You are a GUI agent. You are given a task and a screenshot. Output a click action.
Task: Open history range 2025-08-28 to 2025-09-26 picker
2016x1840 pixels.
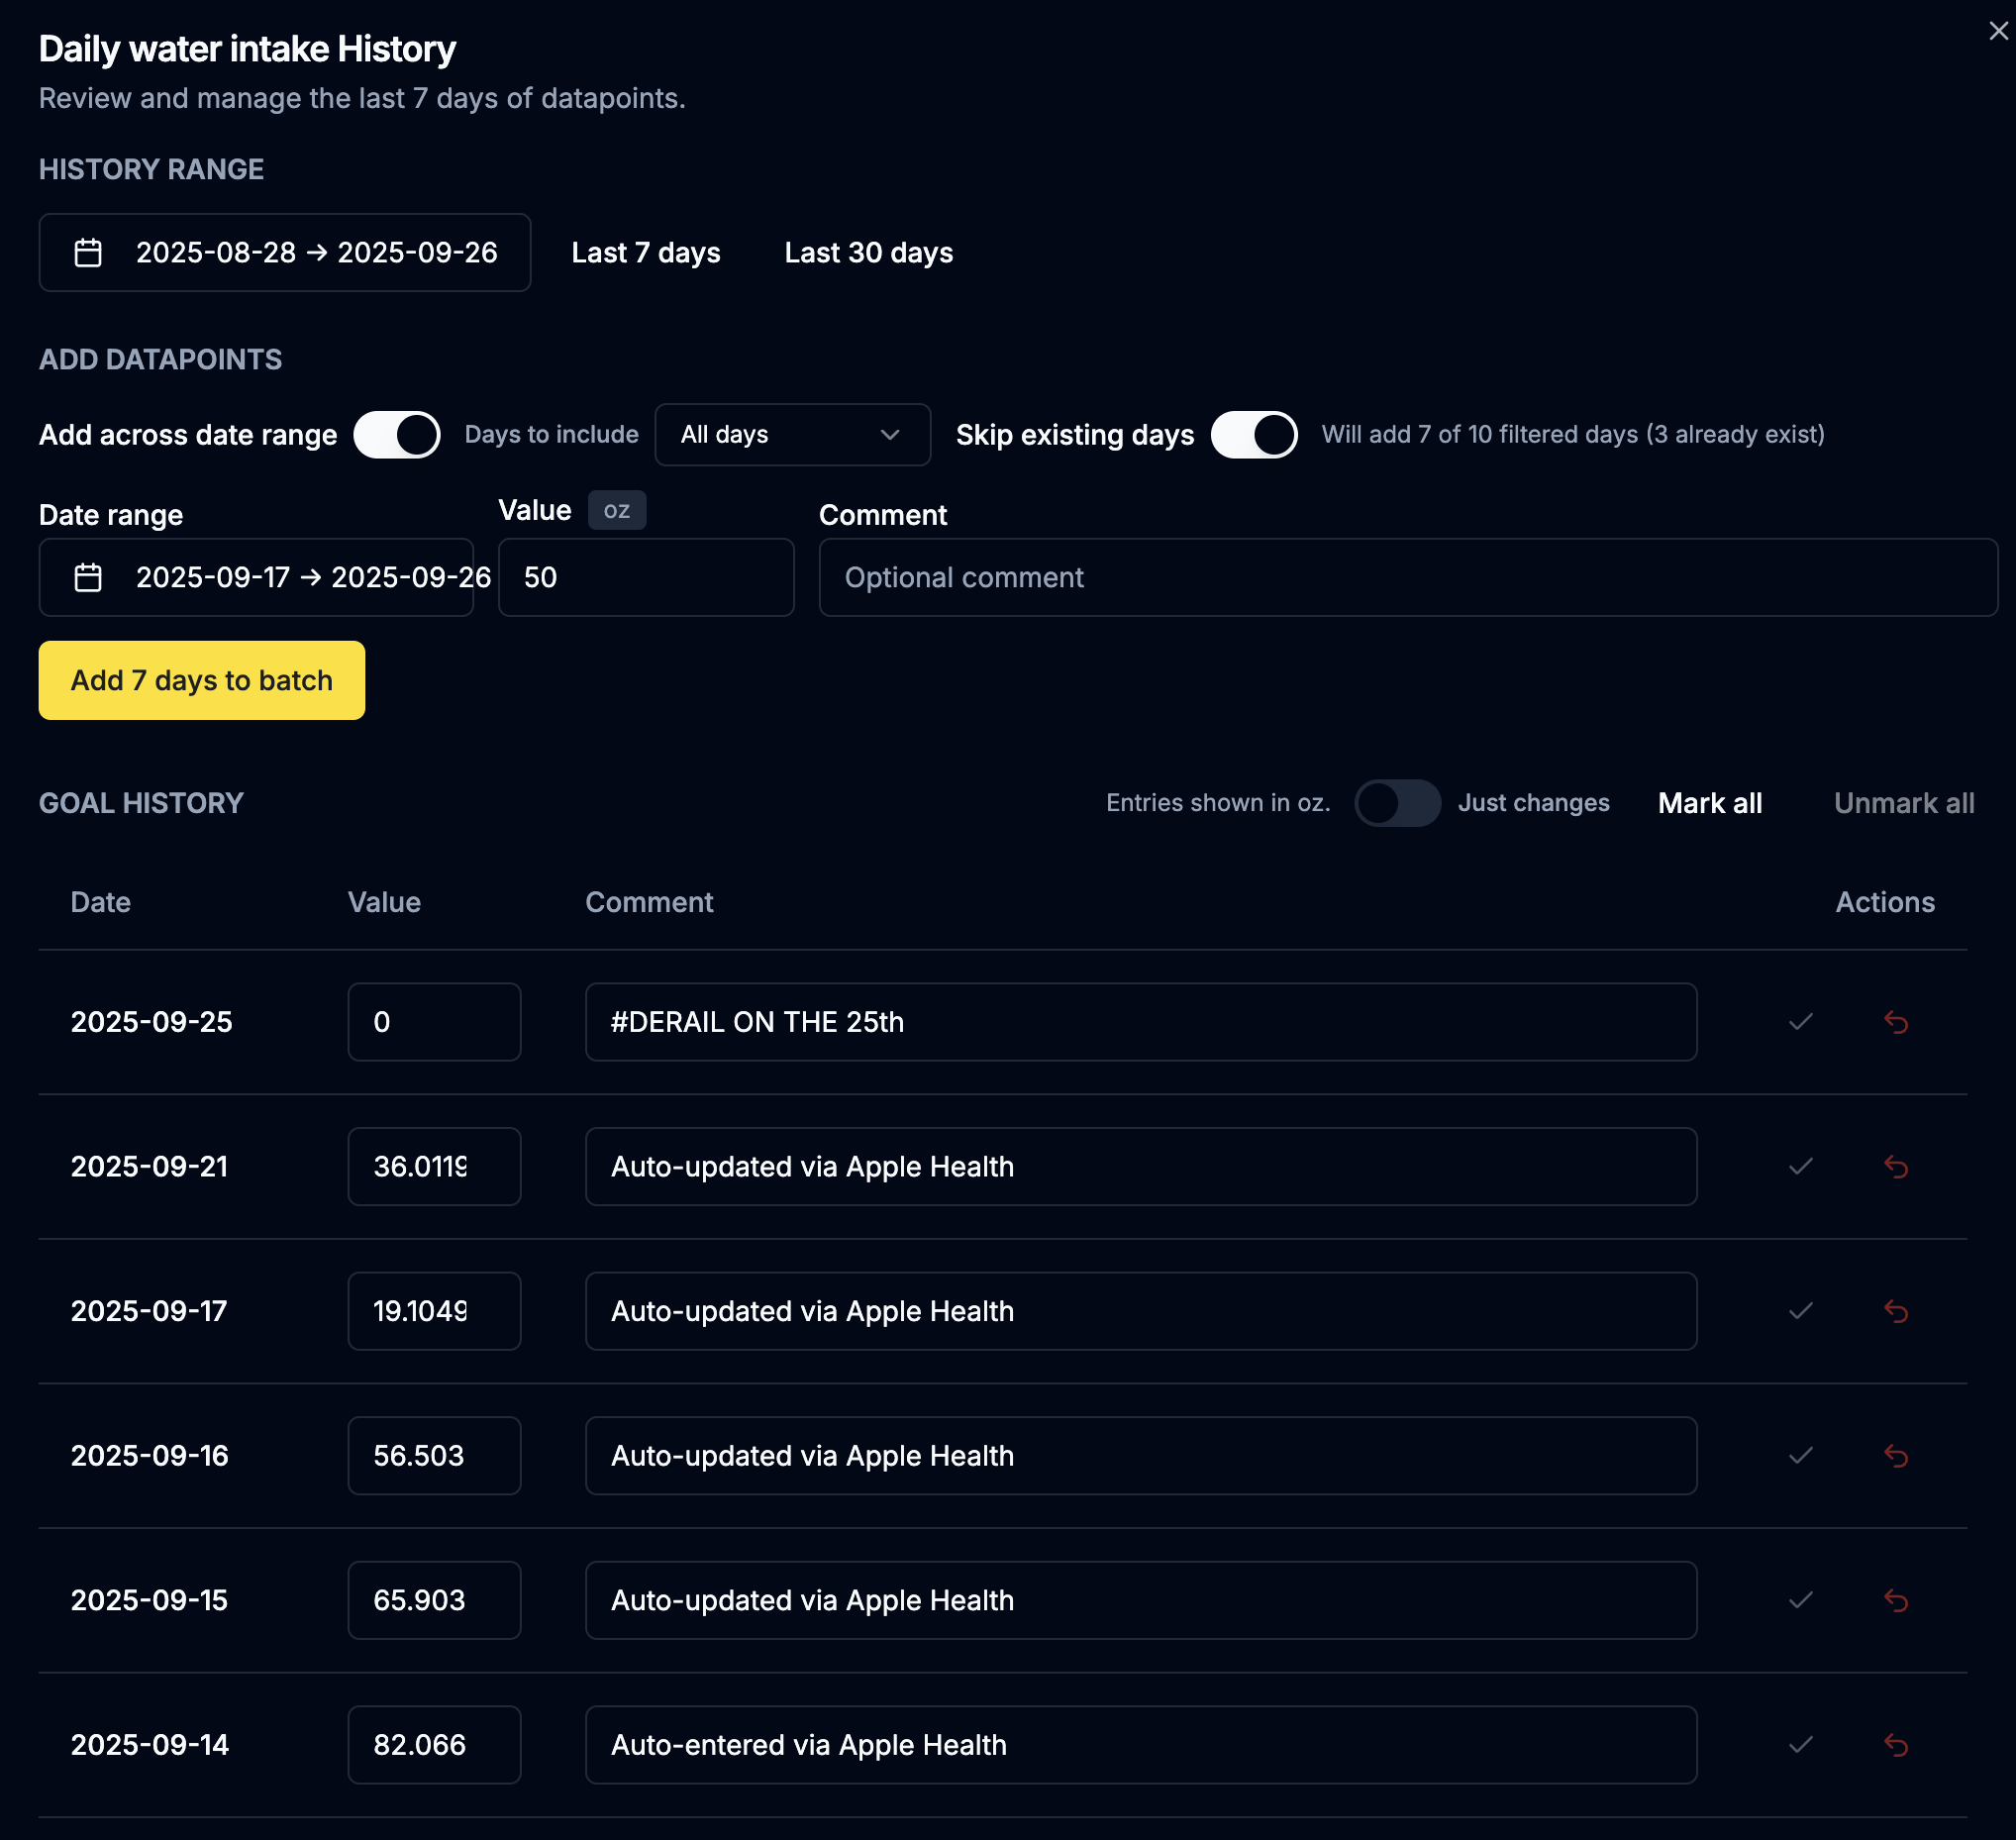316,253
